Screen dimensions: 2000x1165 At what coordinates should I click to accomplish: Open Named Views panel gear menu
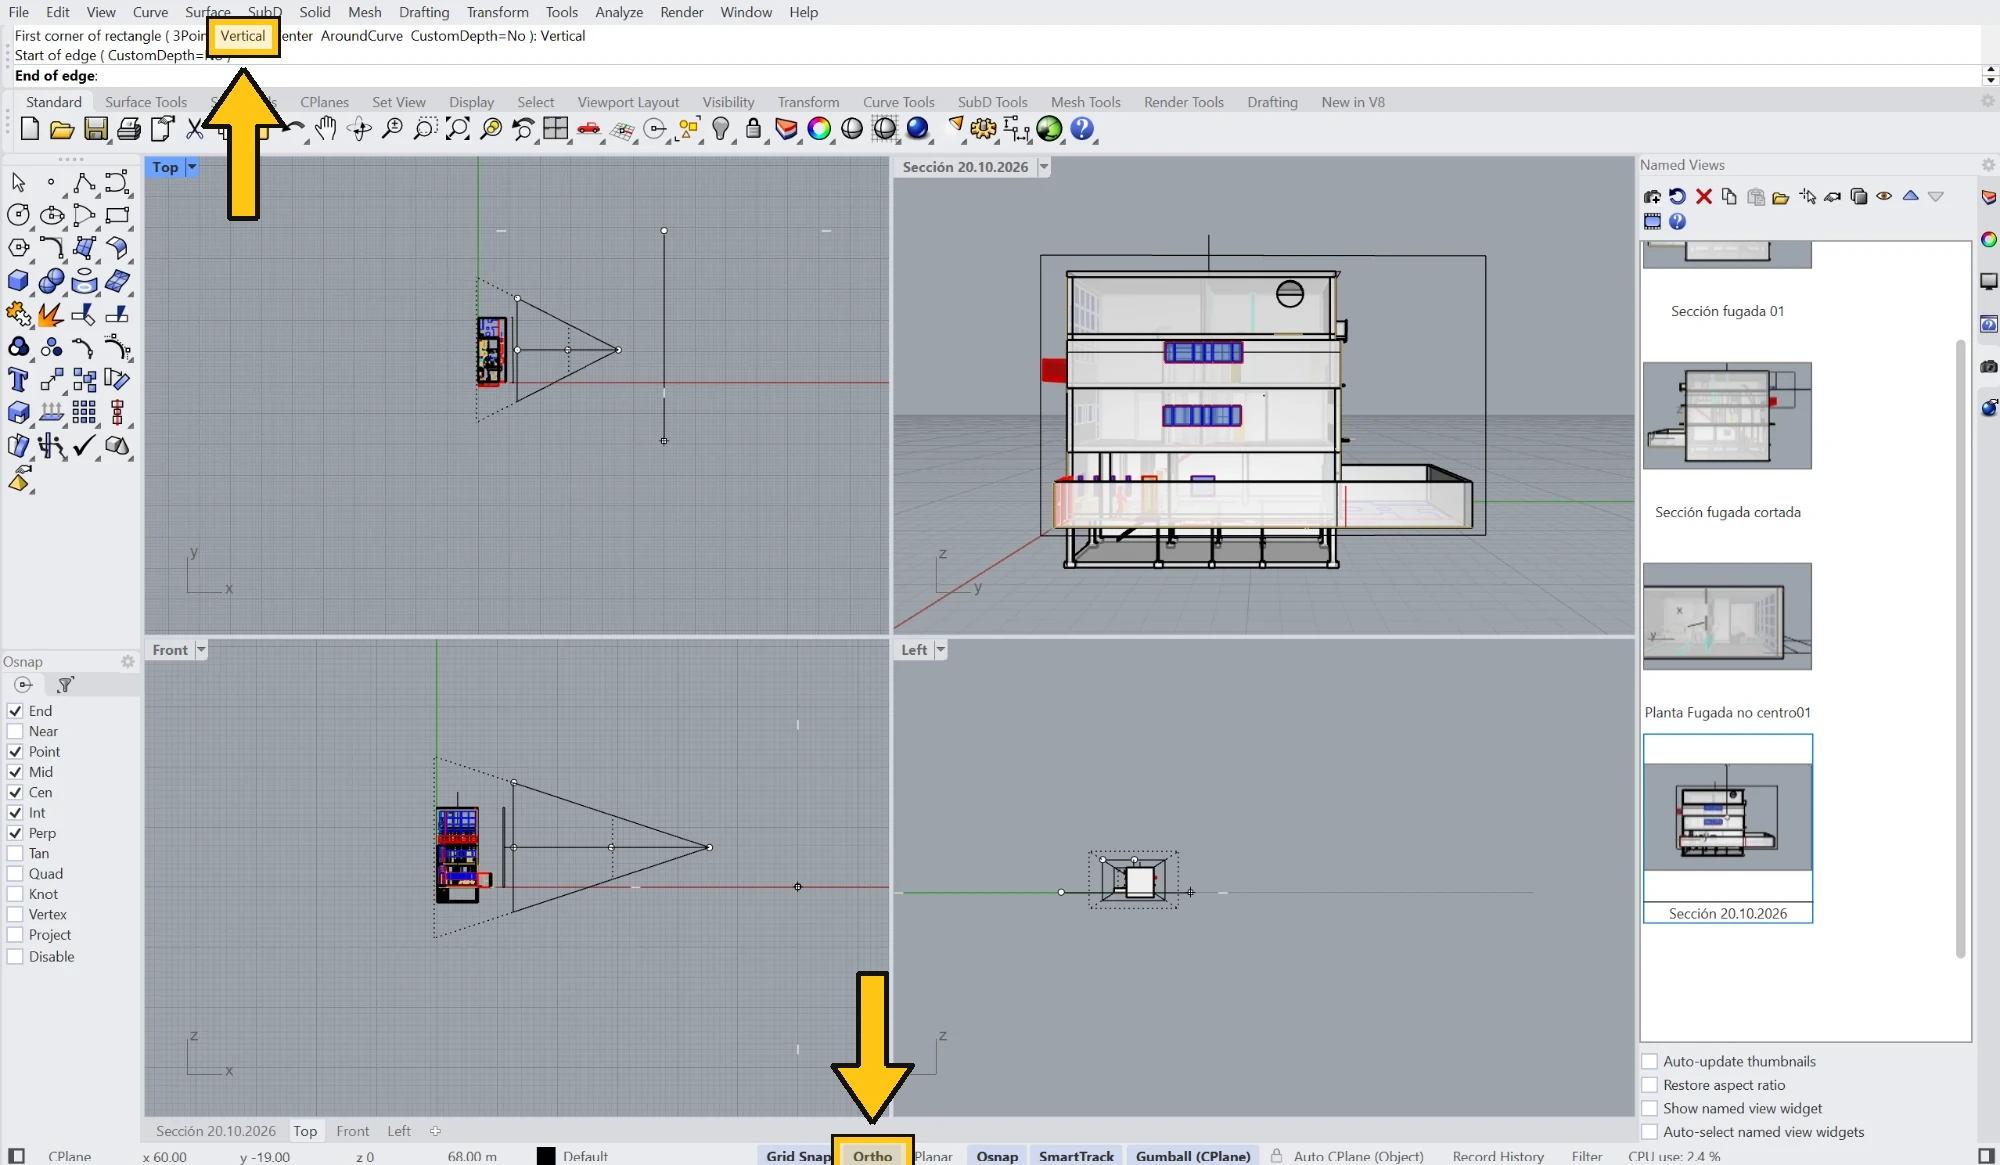[1988, 165]
